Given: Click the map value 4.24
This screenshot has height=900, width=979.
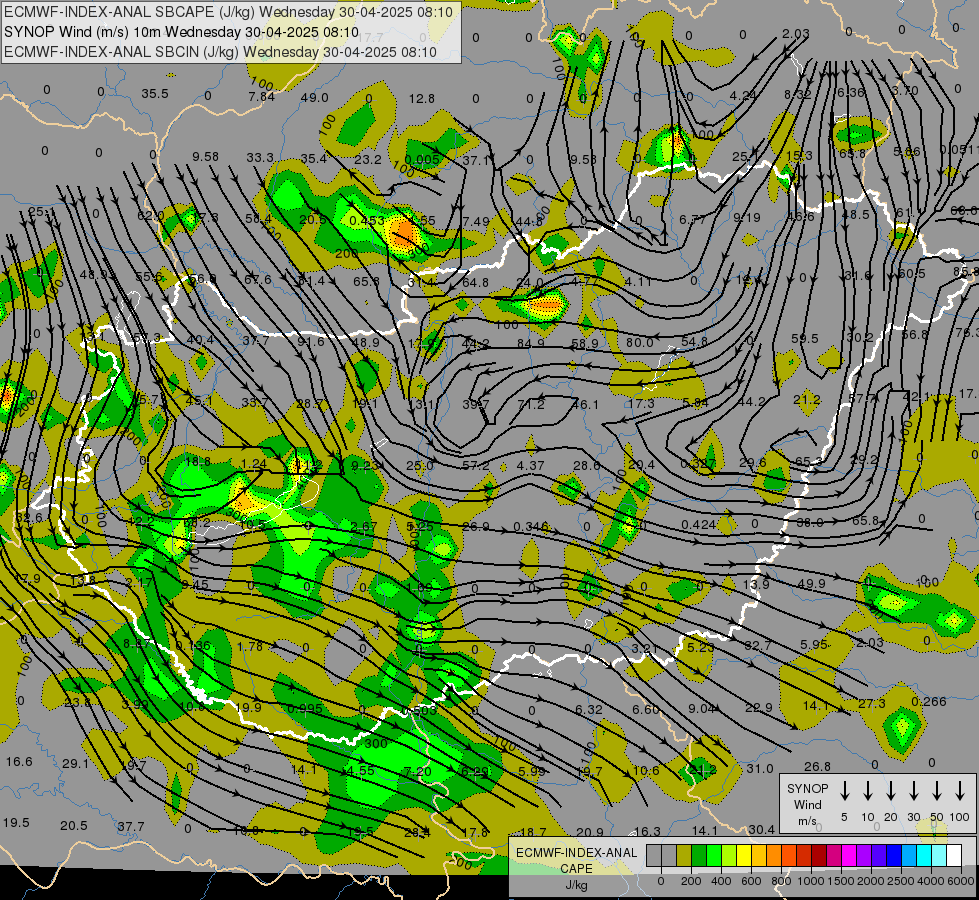Looking at the screenshot, I should pyautogui.click(x=742, y=96).
